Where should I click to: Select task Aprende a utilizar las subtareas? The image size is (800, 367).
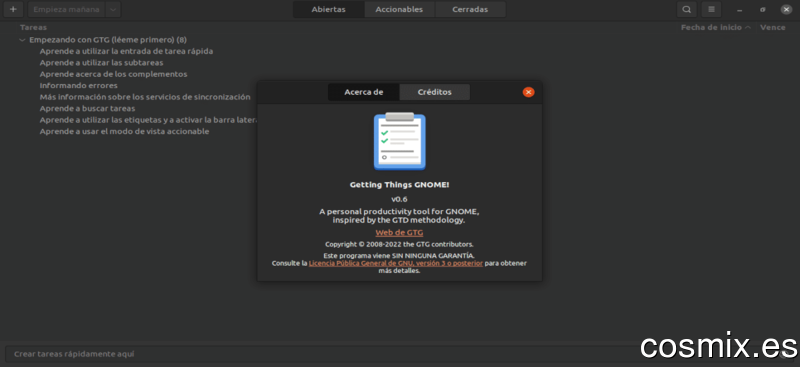coord(102,63)
